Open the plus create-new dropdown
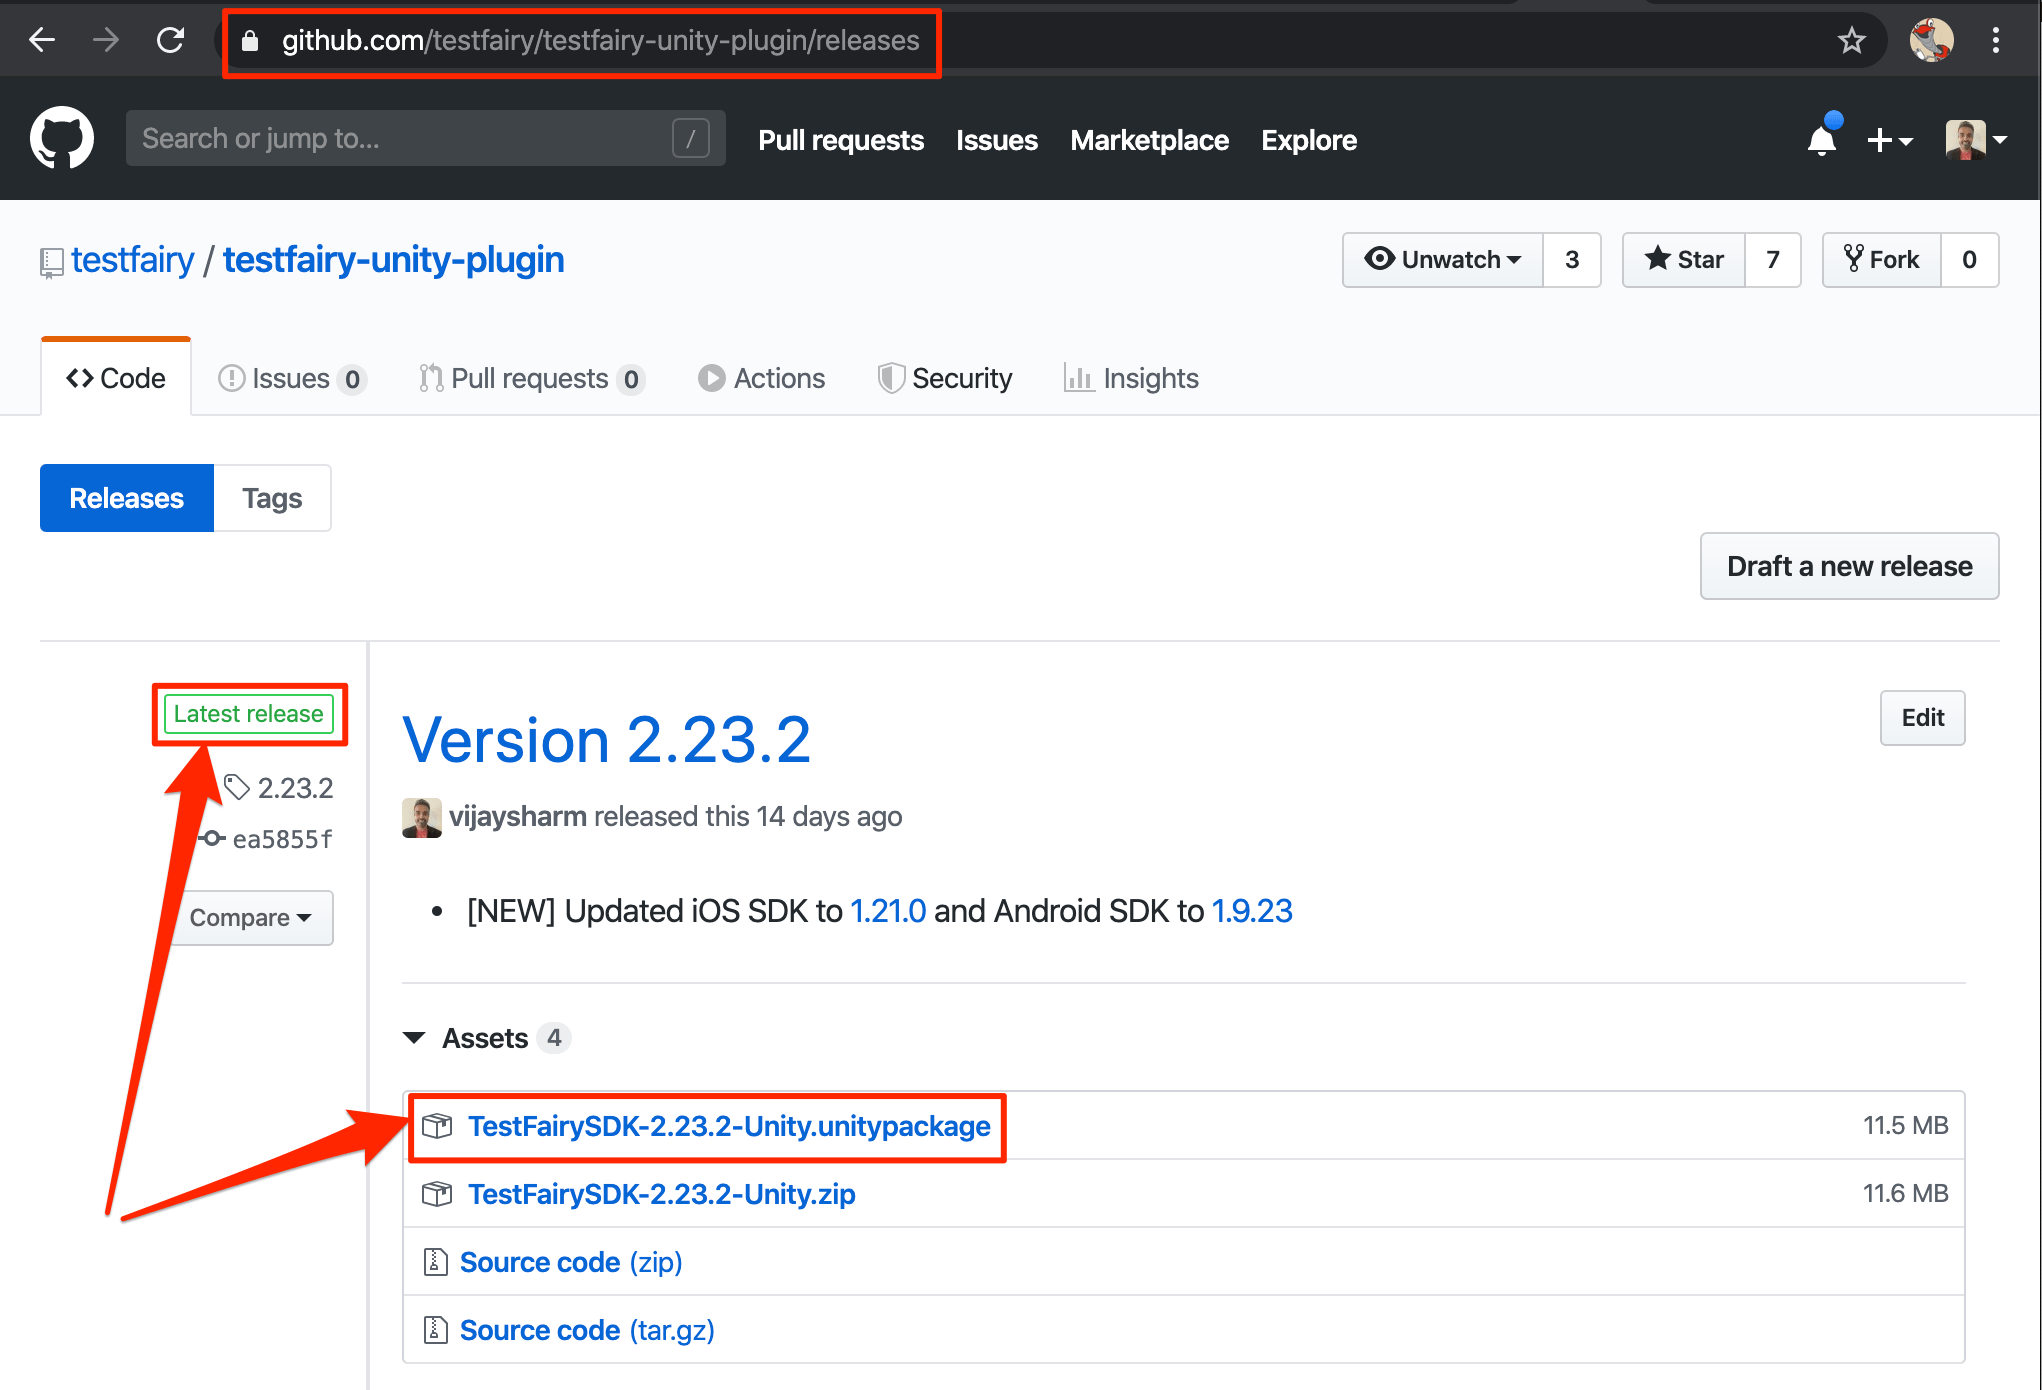2042x1390 pixels. [1889, 140]
